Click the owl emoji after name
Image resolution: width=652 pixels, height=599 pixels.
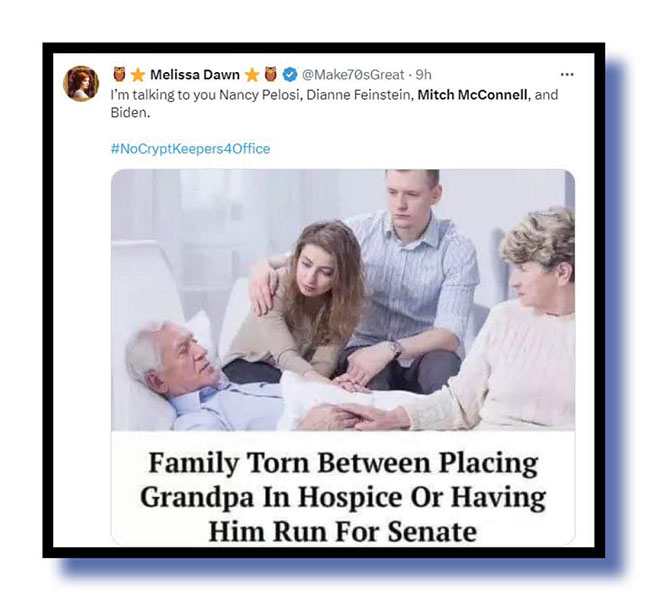[x=271, y=74]
